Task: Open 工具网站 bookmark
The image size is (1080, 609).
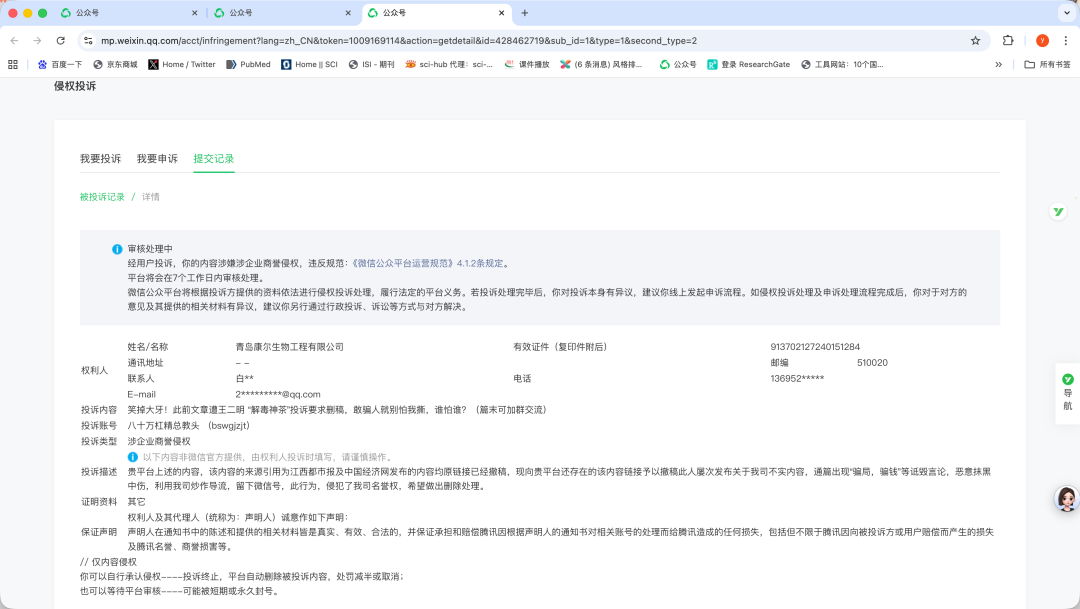Action: click(x=842, y=64)
